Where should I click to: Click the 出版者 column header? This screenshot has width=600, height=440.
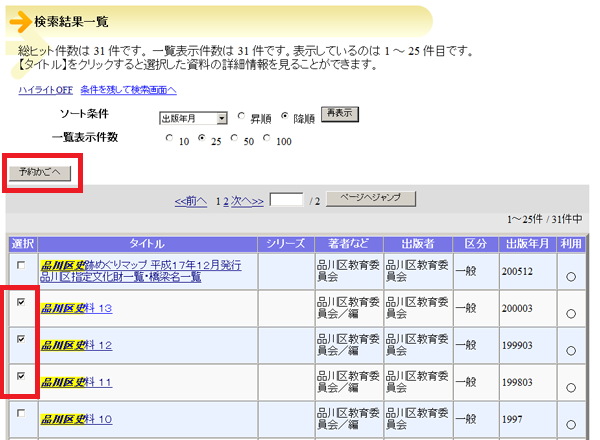point(418,244)
